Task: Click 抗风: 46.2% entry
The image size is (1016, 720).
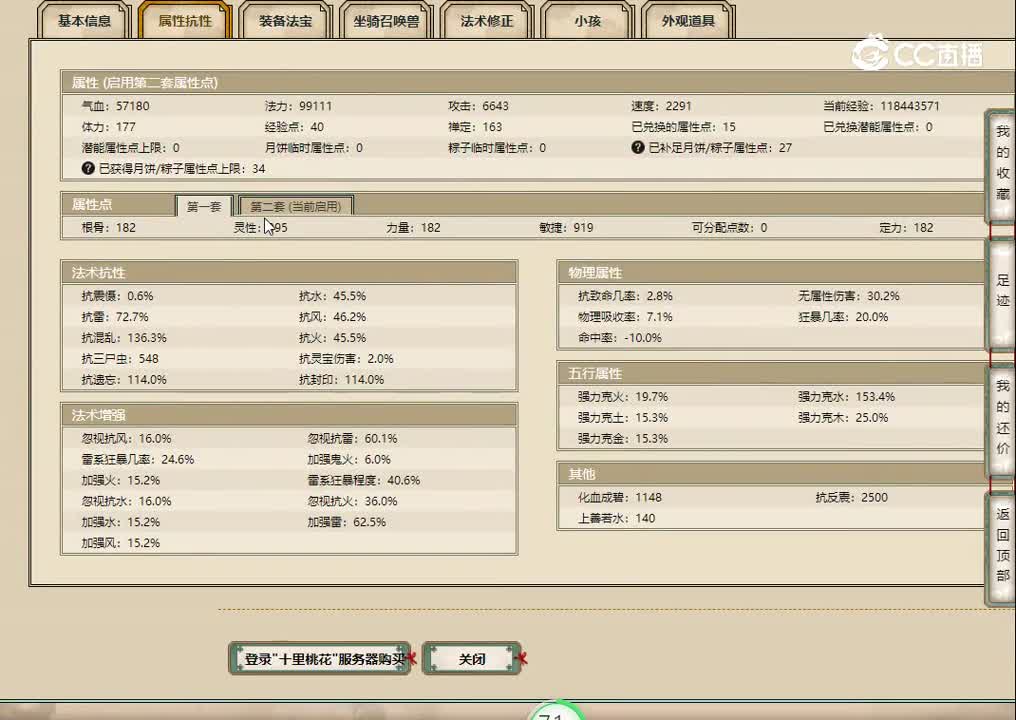Action: 332,317
